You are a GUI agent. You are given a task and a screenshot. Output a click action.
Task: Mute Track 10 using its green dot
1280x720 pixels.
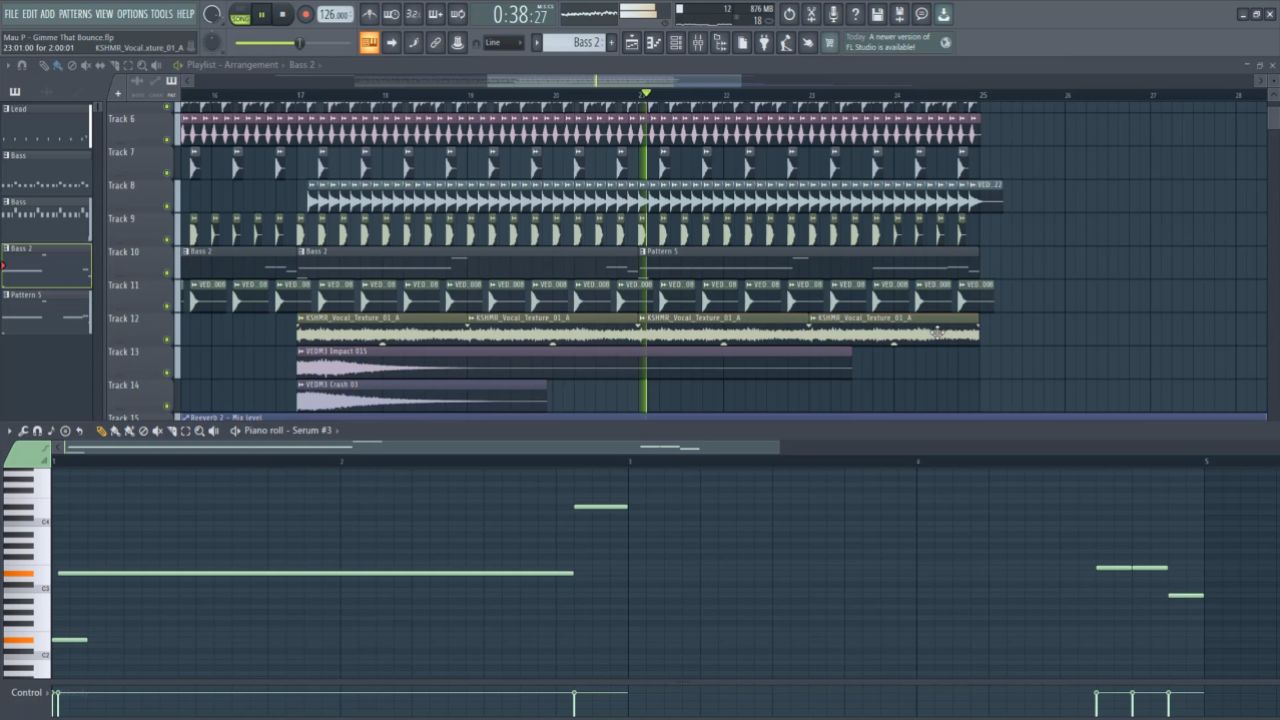click(167, 272)
